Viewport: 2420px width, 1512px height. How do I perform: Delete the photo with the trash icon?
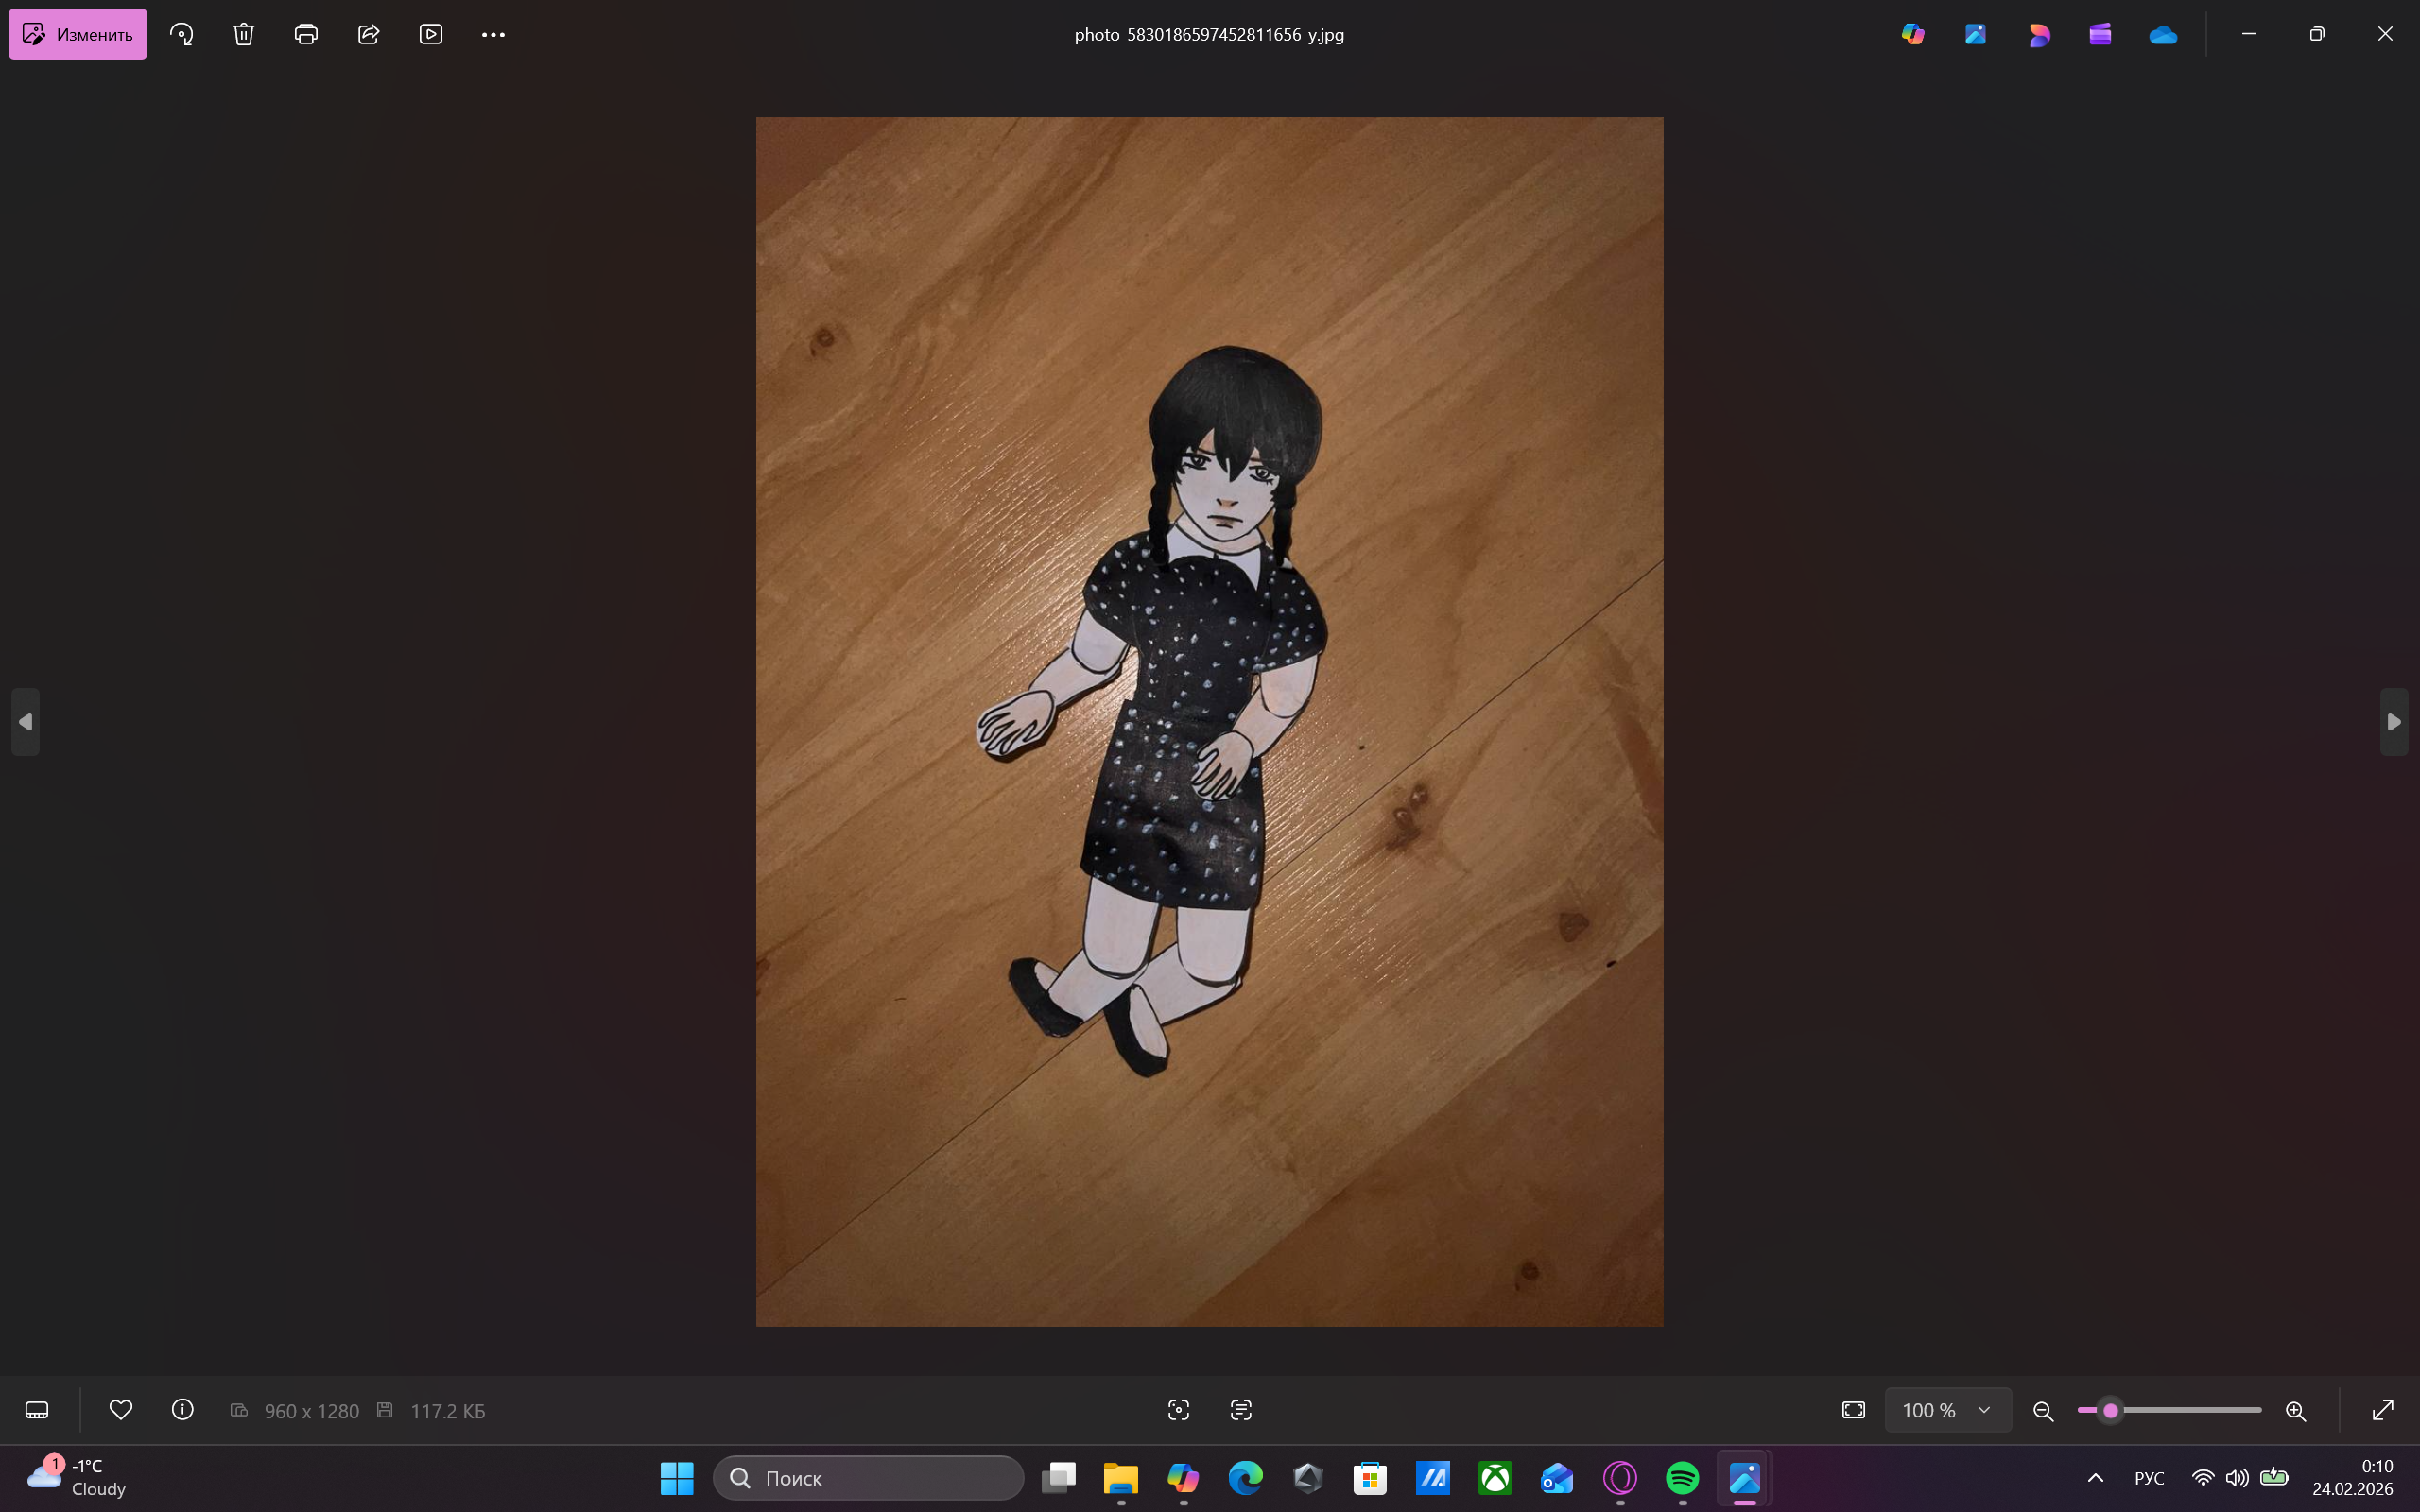pos(244,34)
